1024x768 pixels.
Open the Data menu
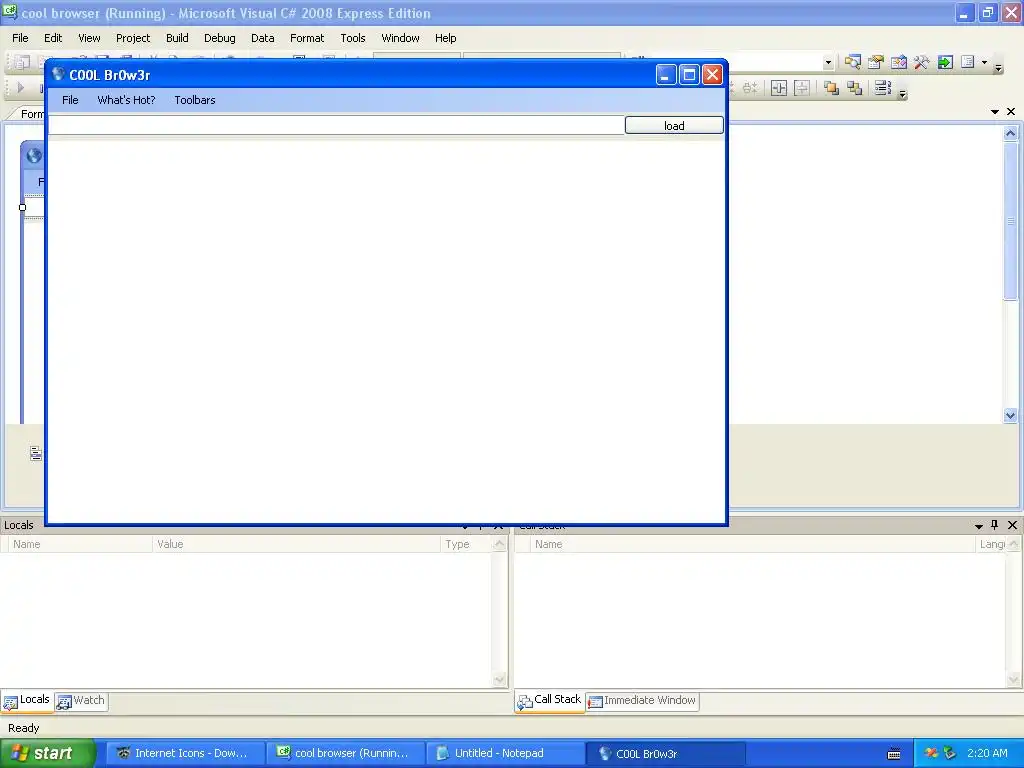pyautogui.click(x=263, y=38)
